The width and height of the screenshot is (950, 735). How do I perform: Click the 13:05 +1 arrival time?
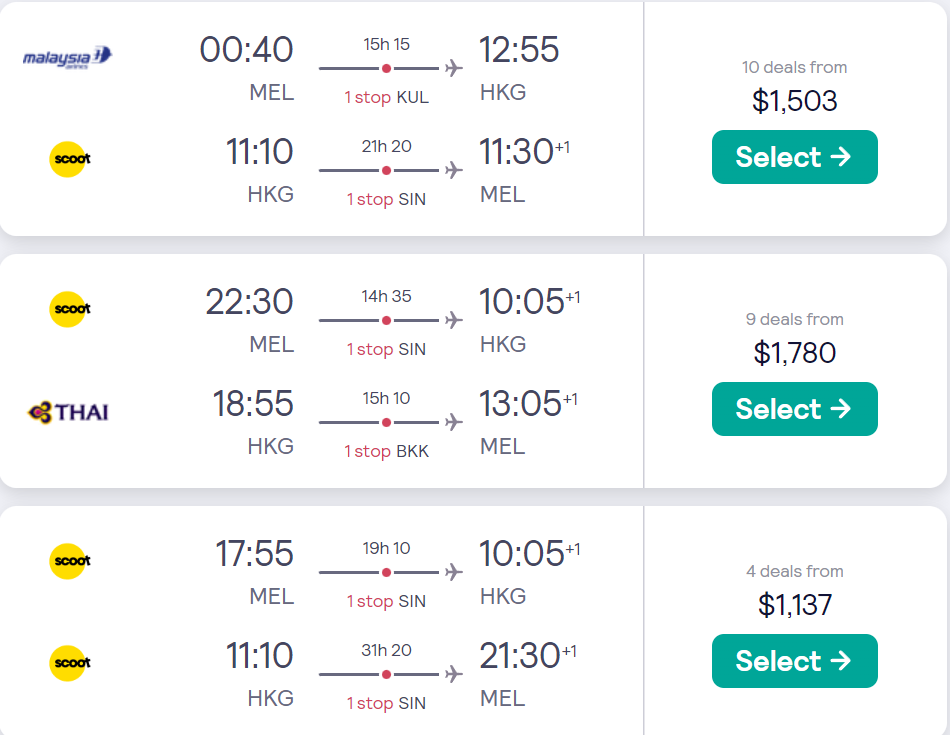(x=528, y=404)
